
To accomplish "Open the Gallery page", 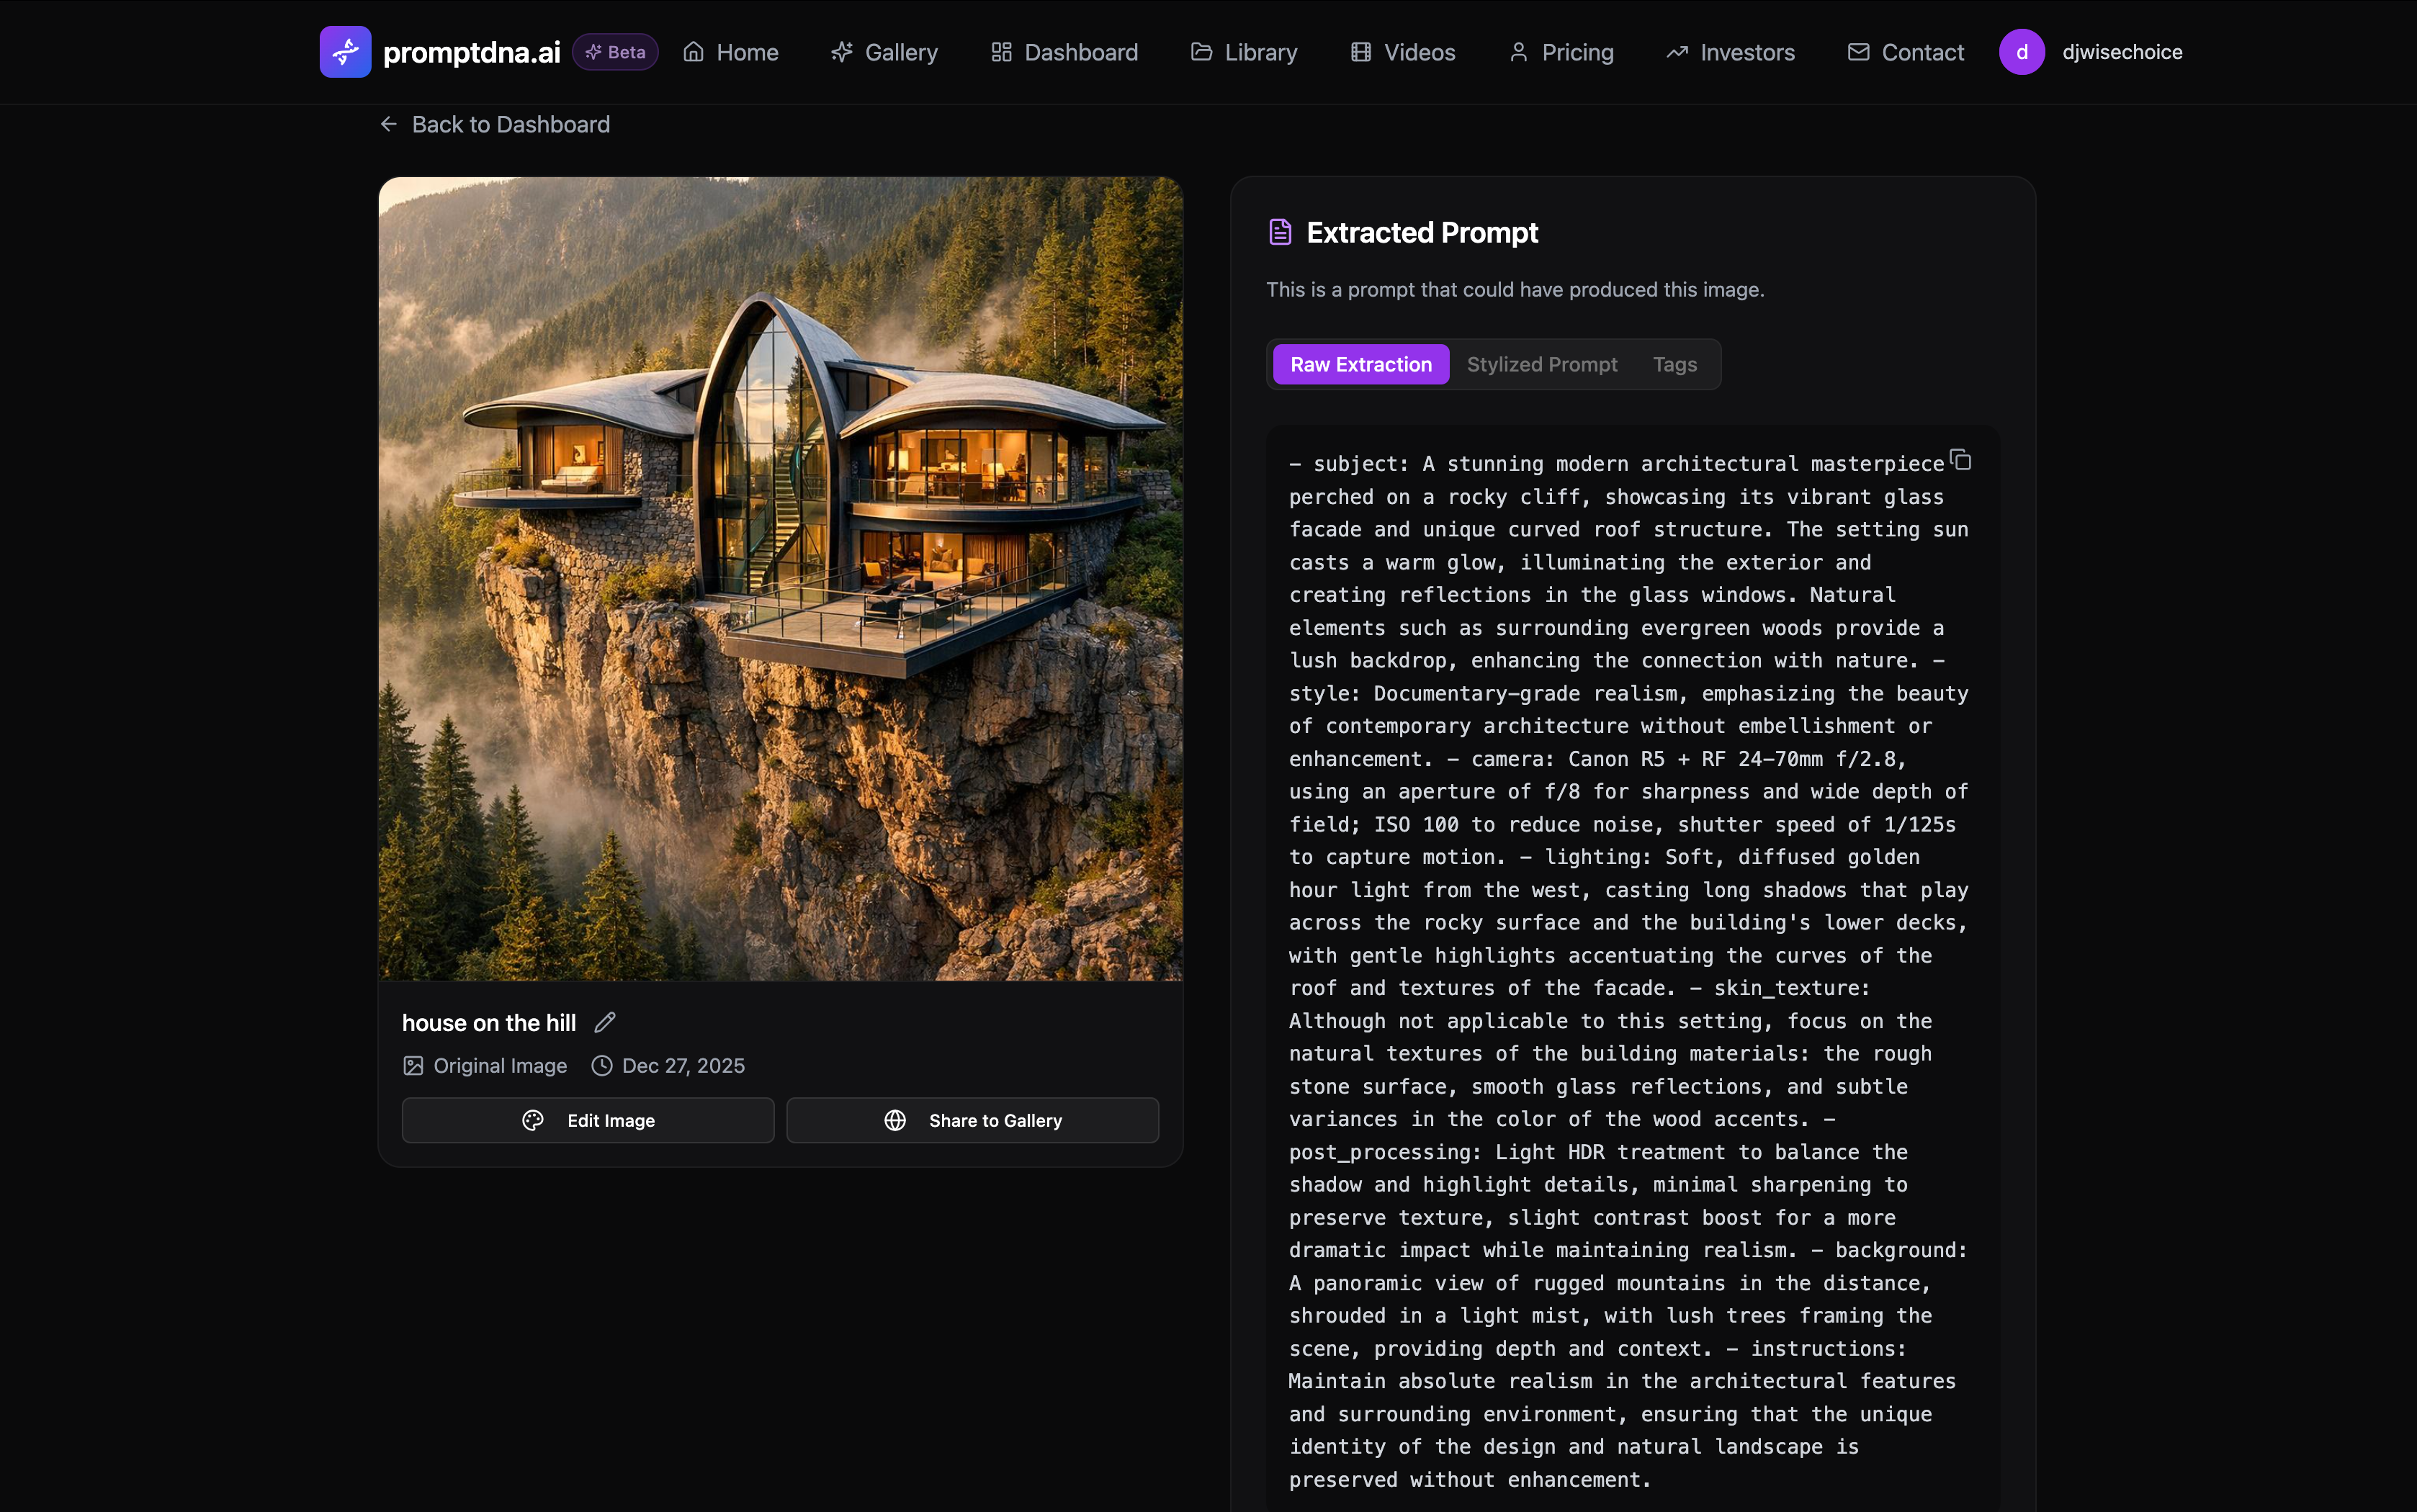I will click(x=884, y=52).
